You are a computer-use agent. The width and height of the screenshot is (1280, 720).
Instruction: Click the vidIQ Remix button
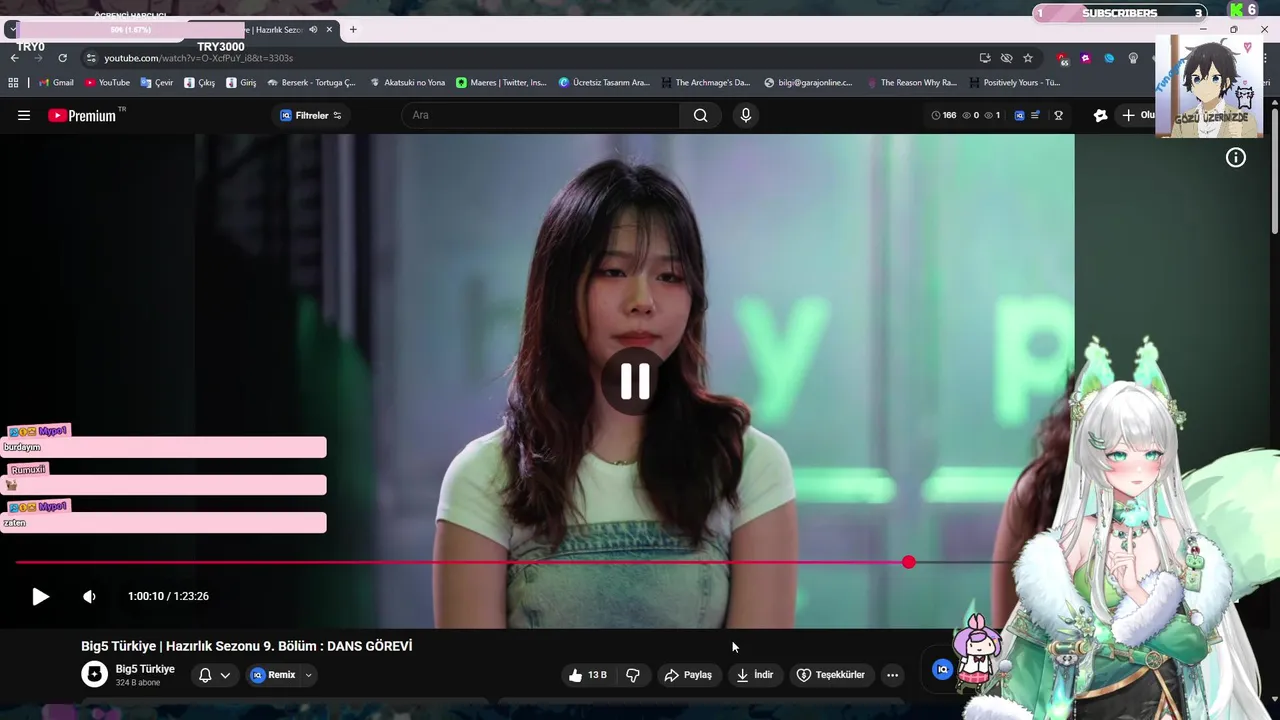(273, 675)
